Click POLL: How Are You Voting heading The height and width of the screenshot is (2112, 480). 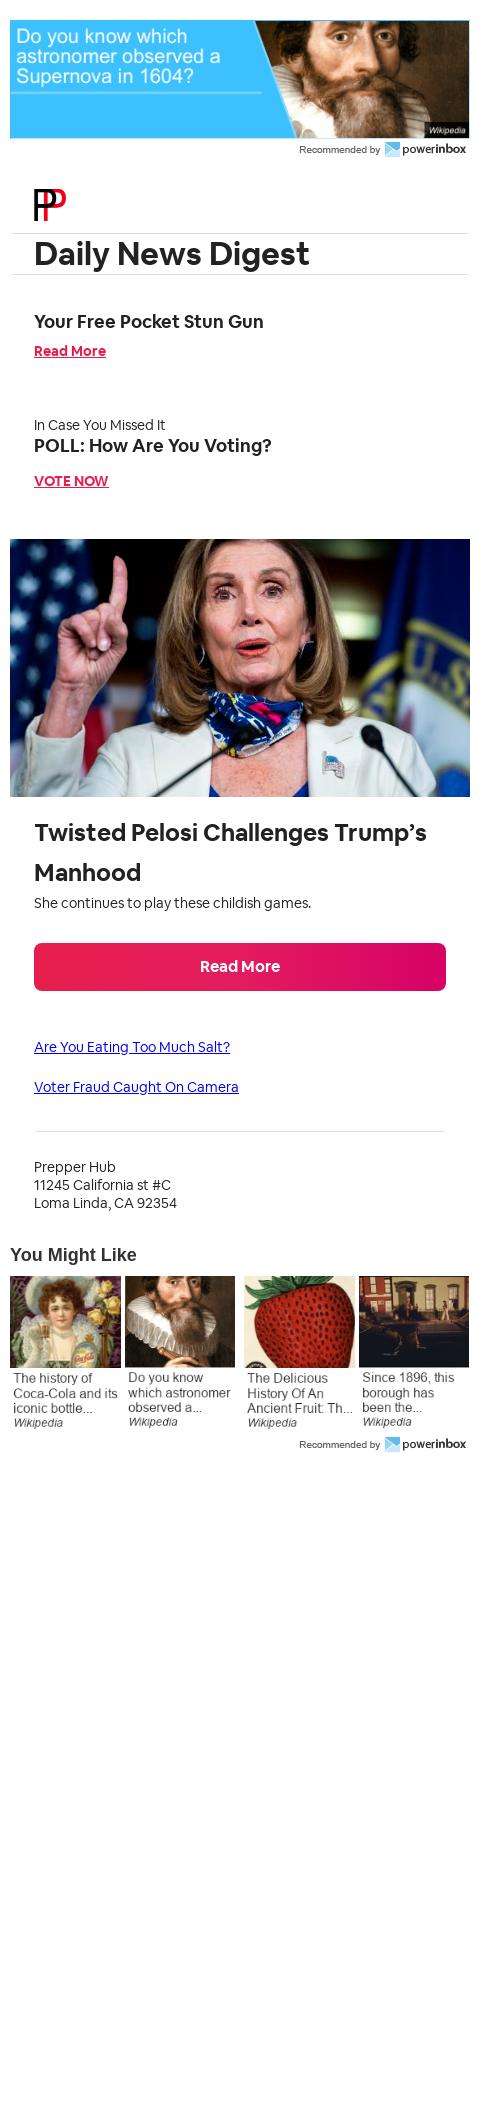coord(153,446)
